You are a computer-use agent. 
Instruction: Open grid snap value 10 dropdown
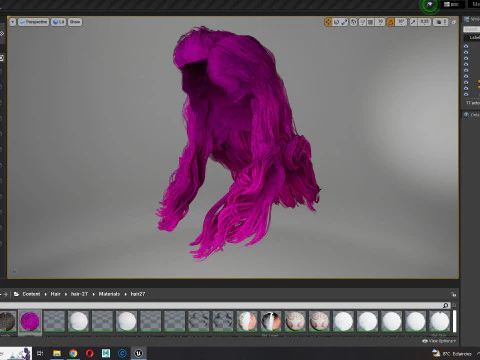[x=380, y=22]
